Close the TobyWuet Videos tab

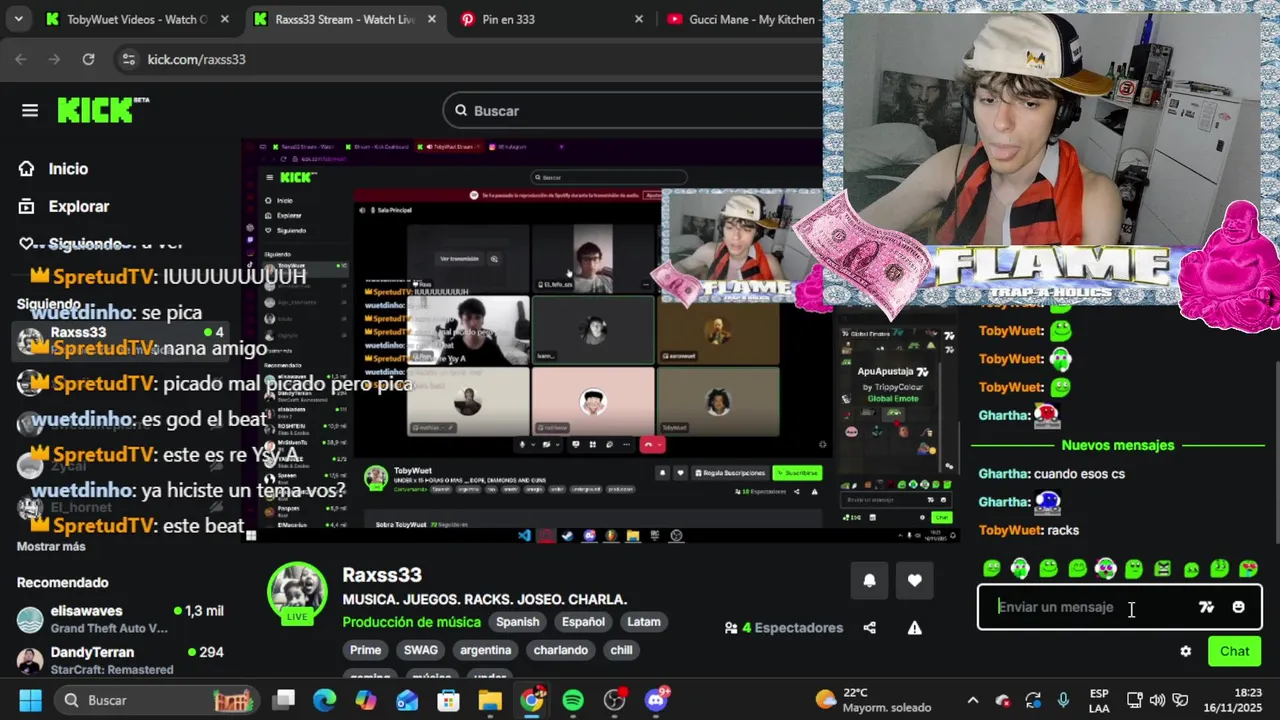click(224, 19)
